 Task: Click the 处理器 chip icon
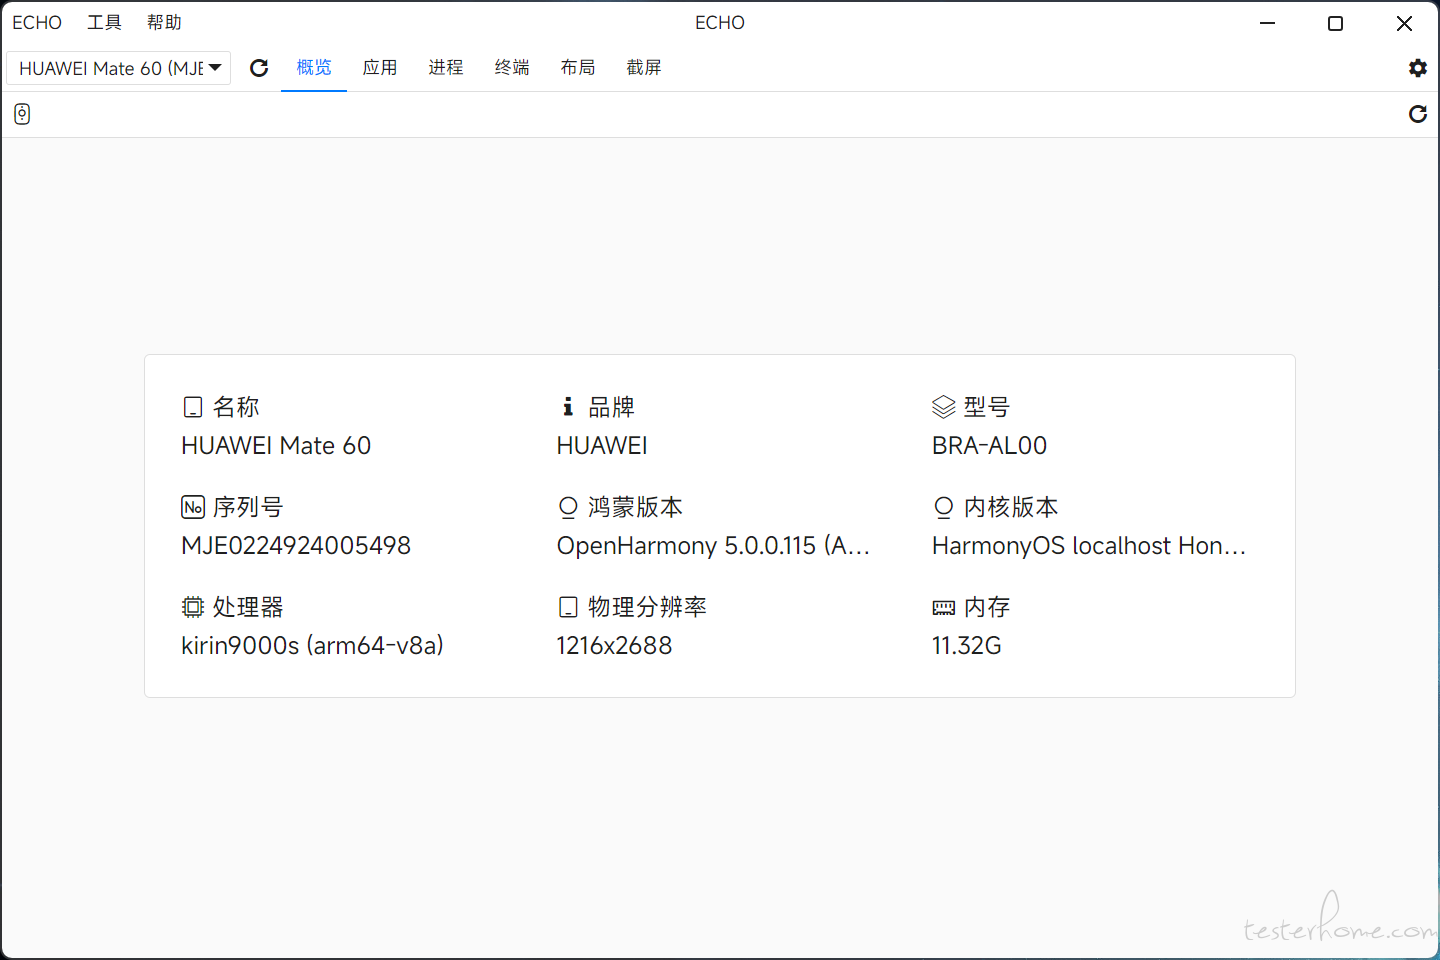coord(193,607)
